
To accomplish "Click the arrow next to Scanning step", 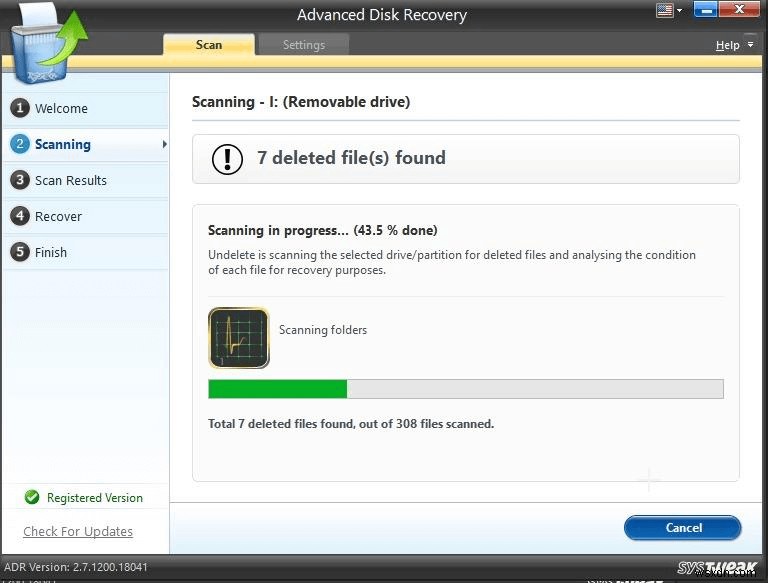I will point(165,144).
